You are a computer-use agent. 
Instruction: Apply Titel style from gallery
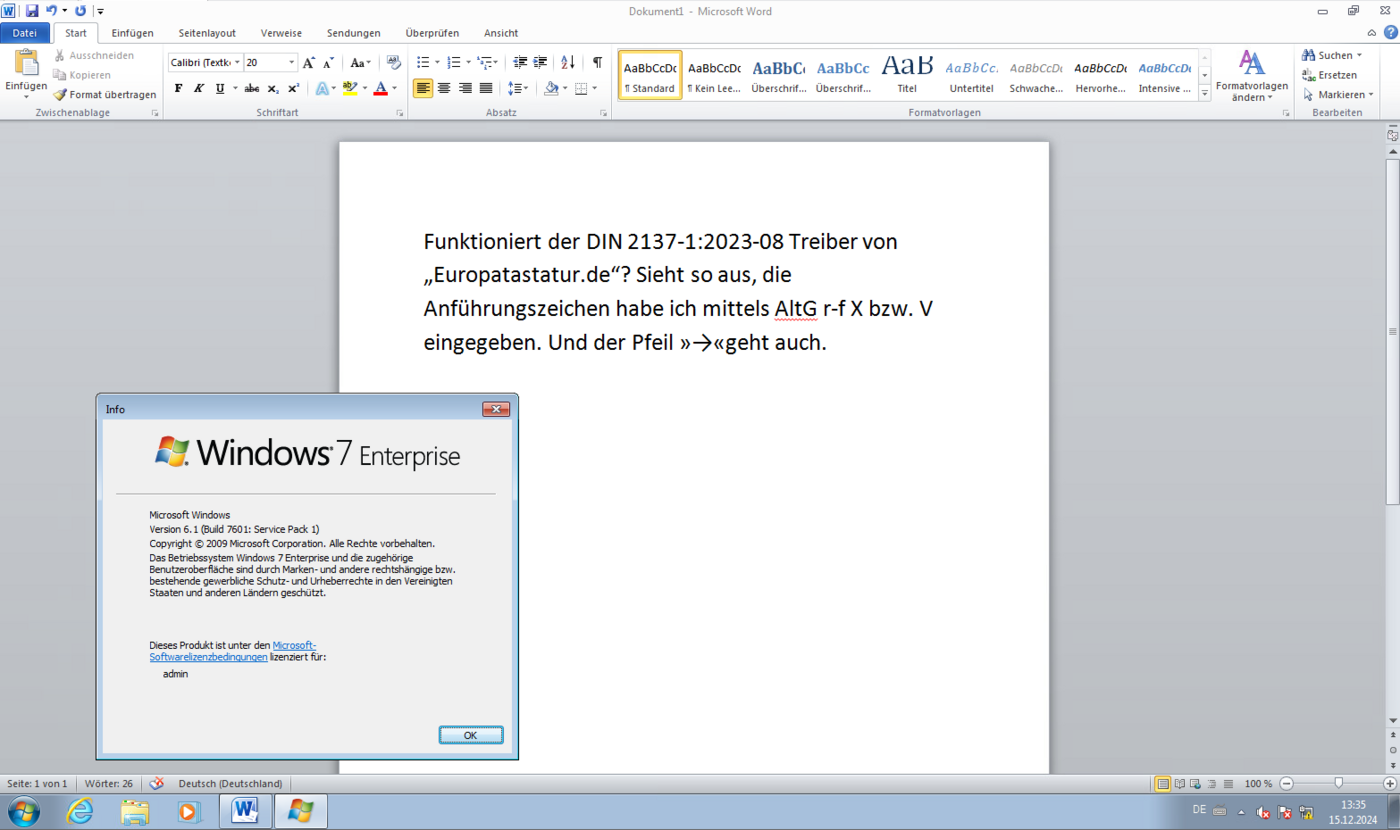[907, 75]
